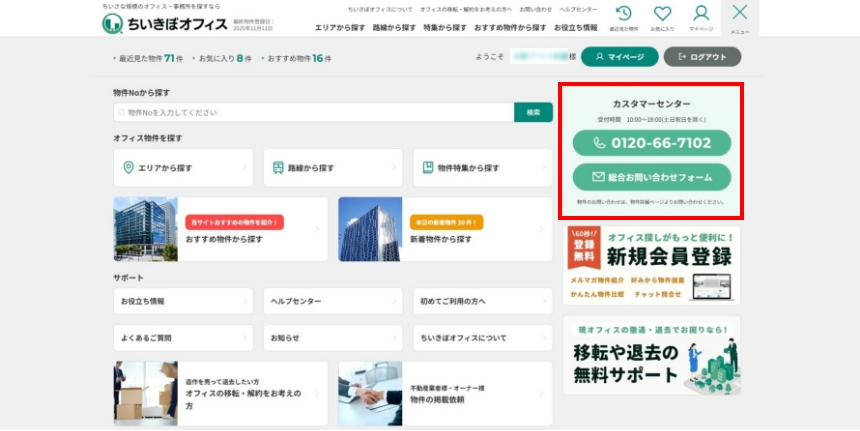Viewport: 860px width, 431px height.
Task: Click the マイページ person icon in header
Action: click(701, 15)
